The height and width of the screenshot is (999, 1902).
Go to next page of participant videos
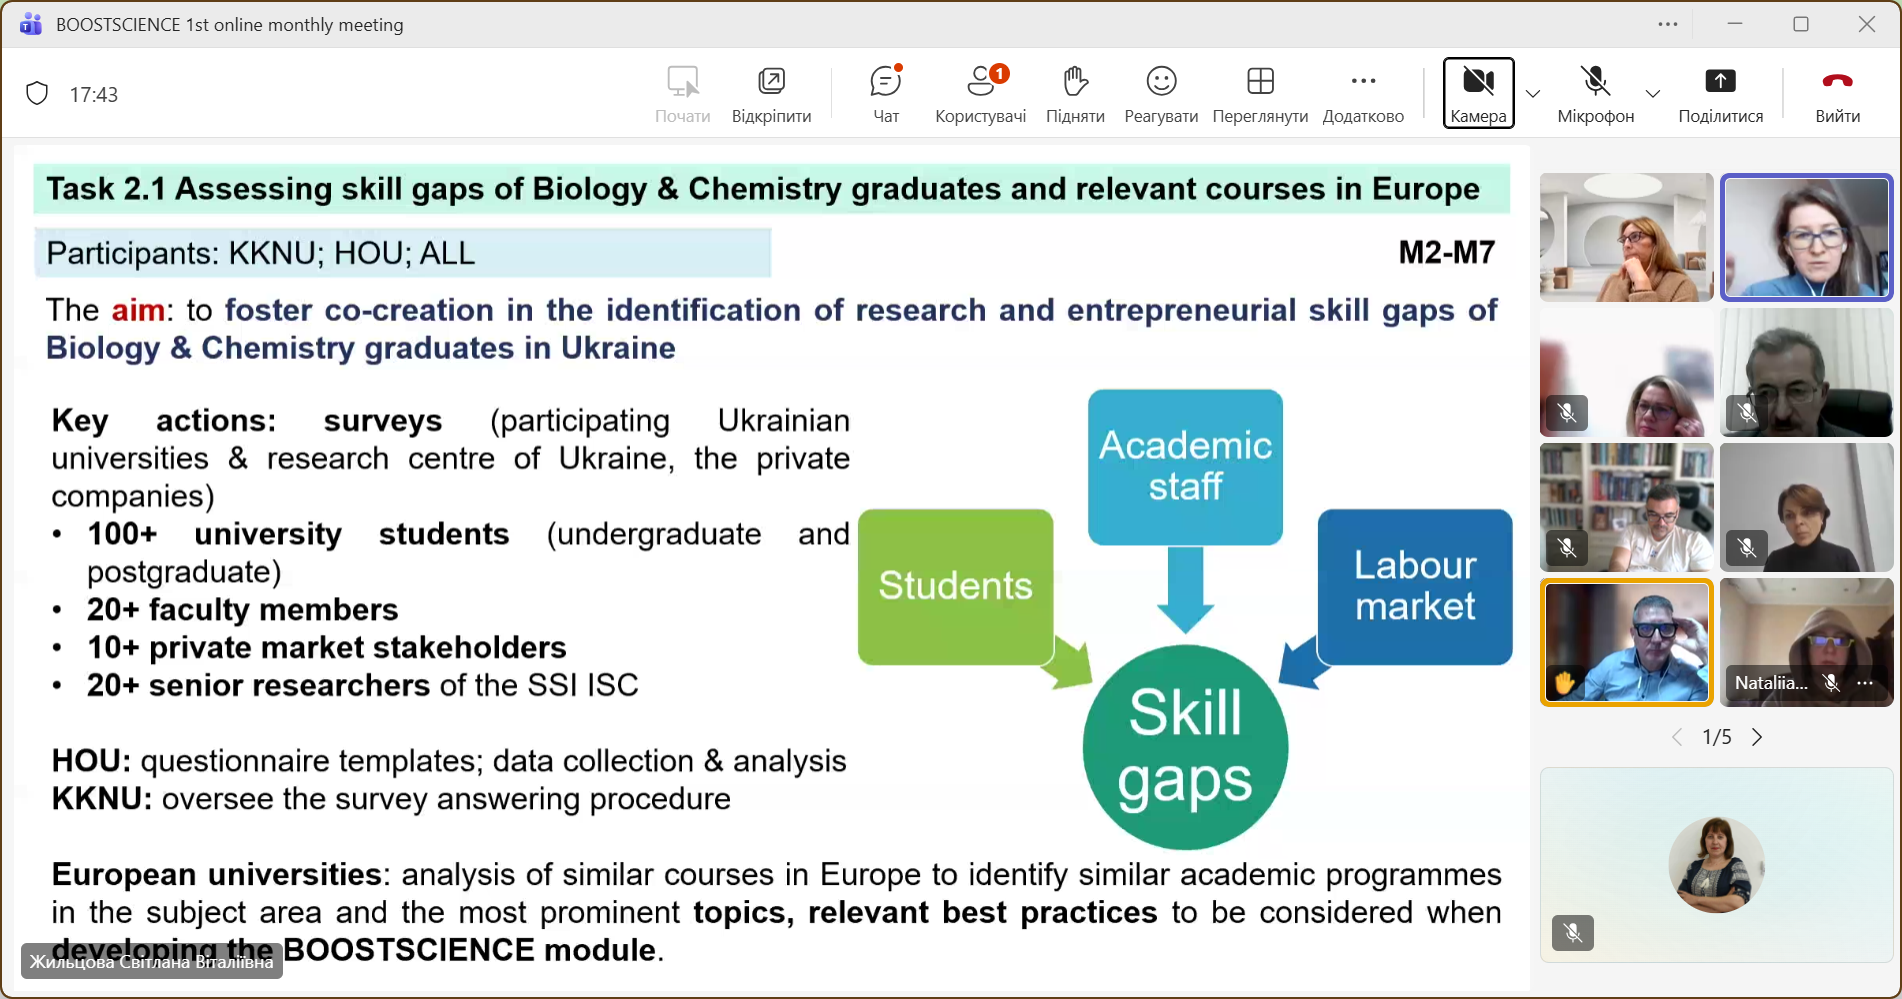click(x=1757, y=737)
